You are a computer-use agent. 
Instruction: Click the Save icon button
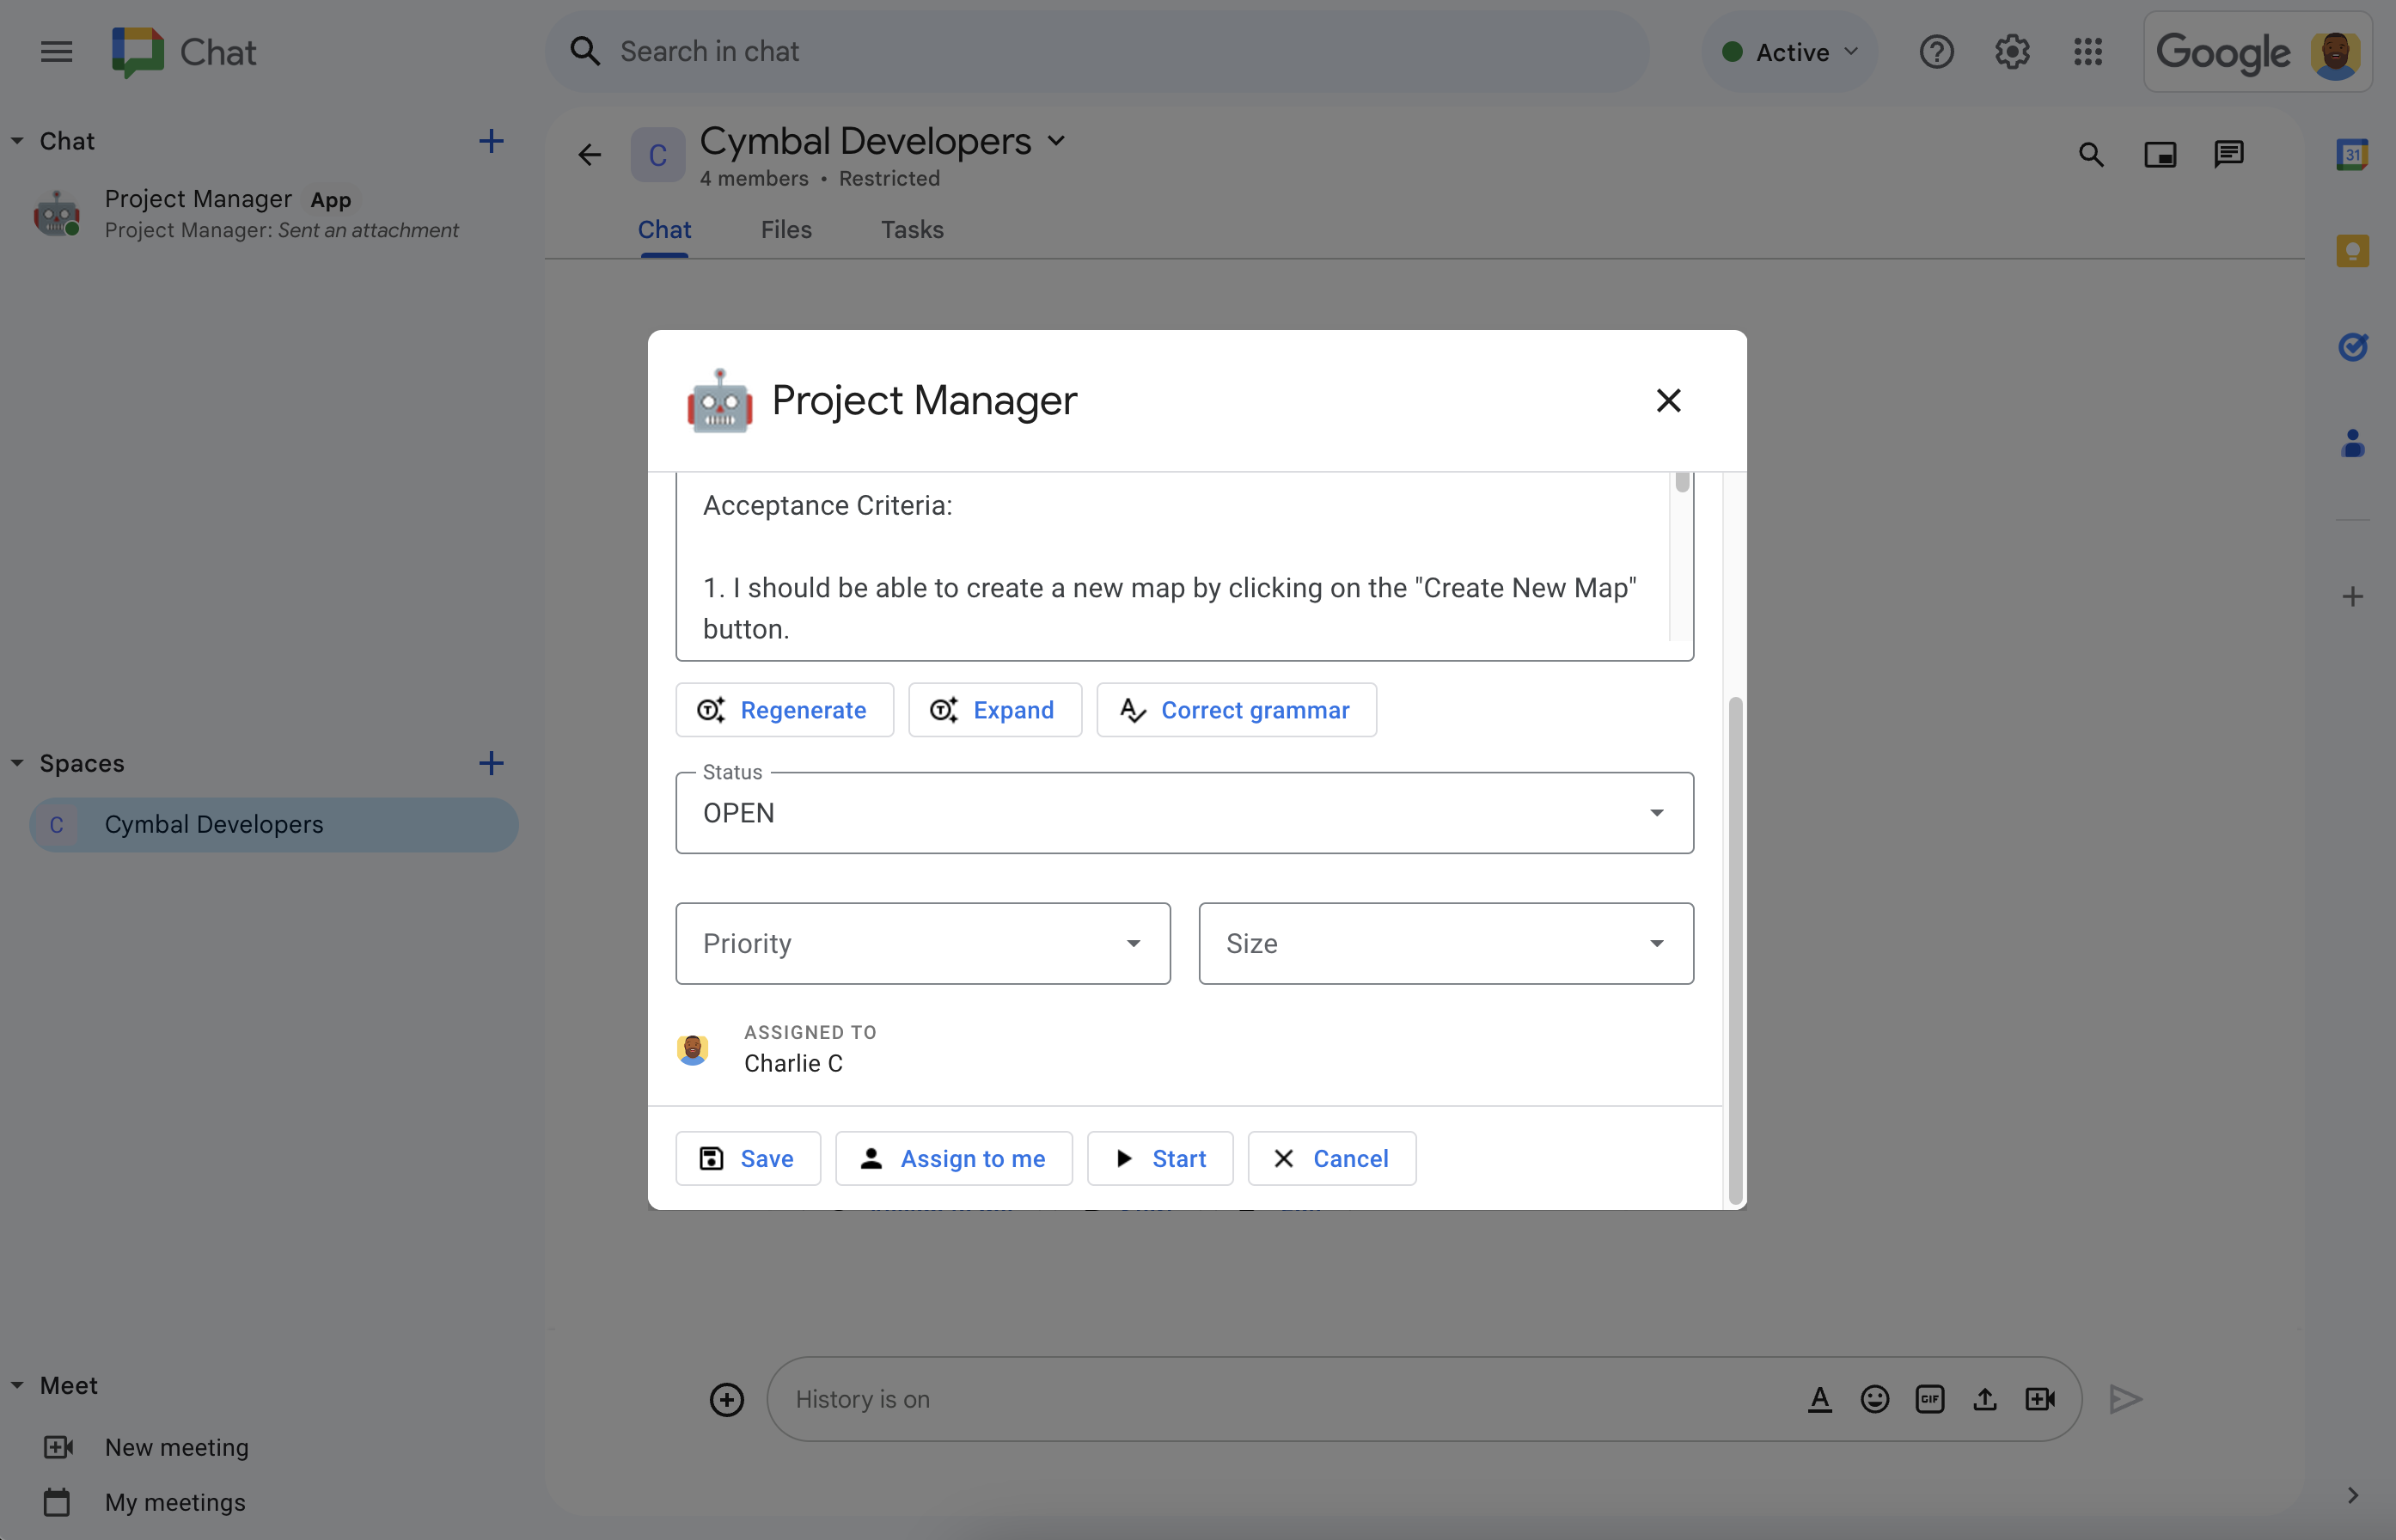tap(711, 1158)
